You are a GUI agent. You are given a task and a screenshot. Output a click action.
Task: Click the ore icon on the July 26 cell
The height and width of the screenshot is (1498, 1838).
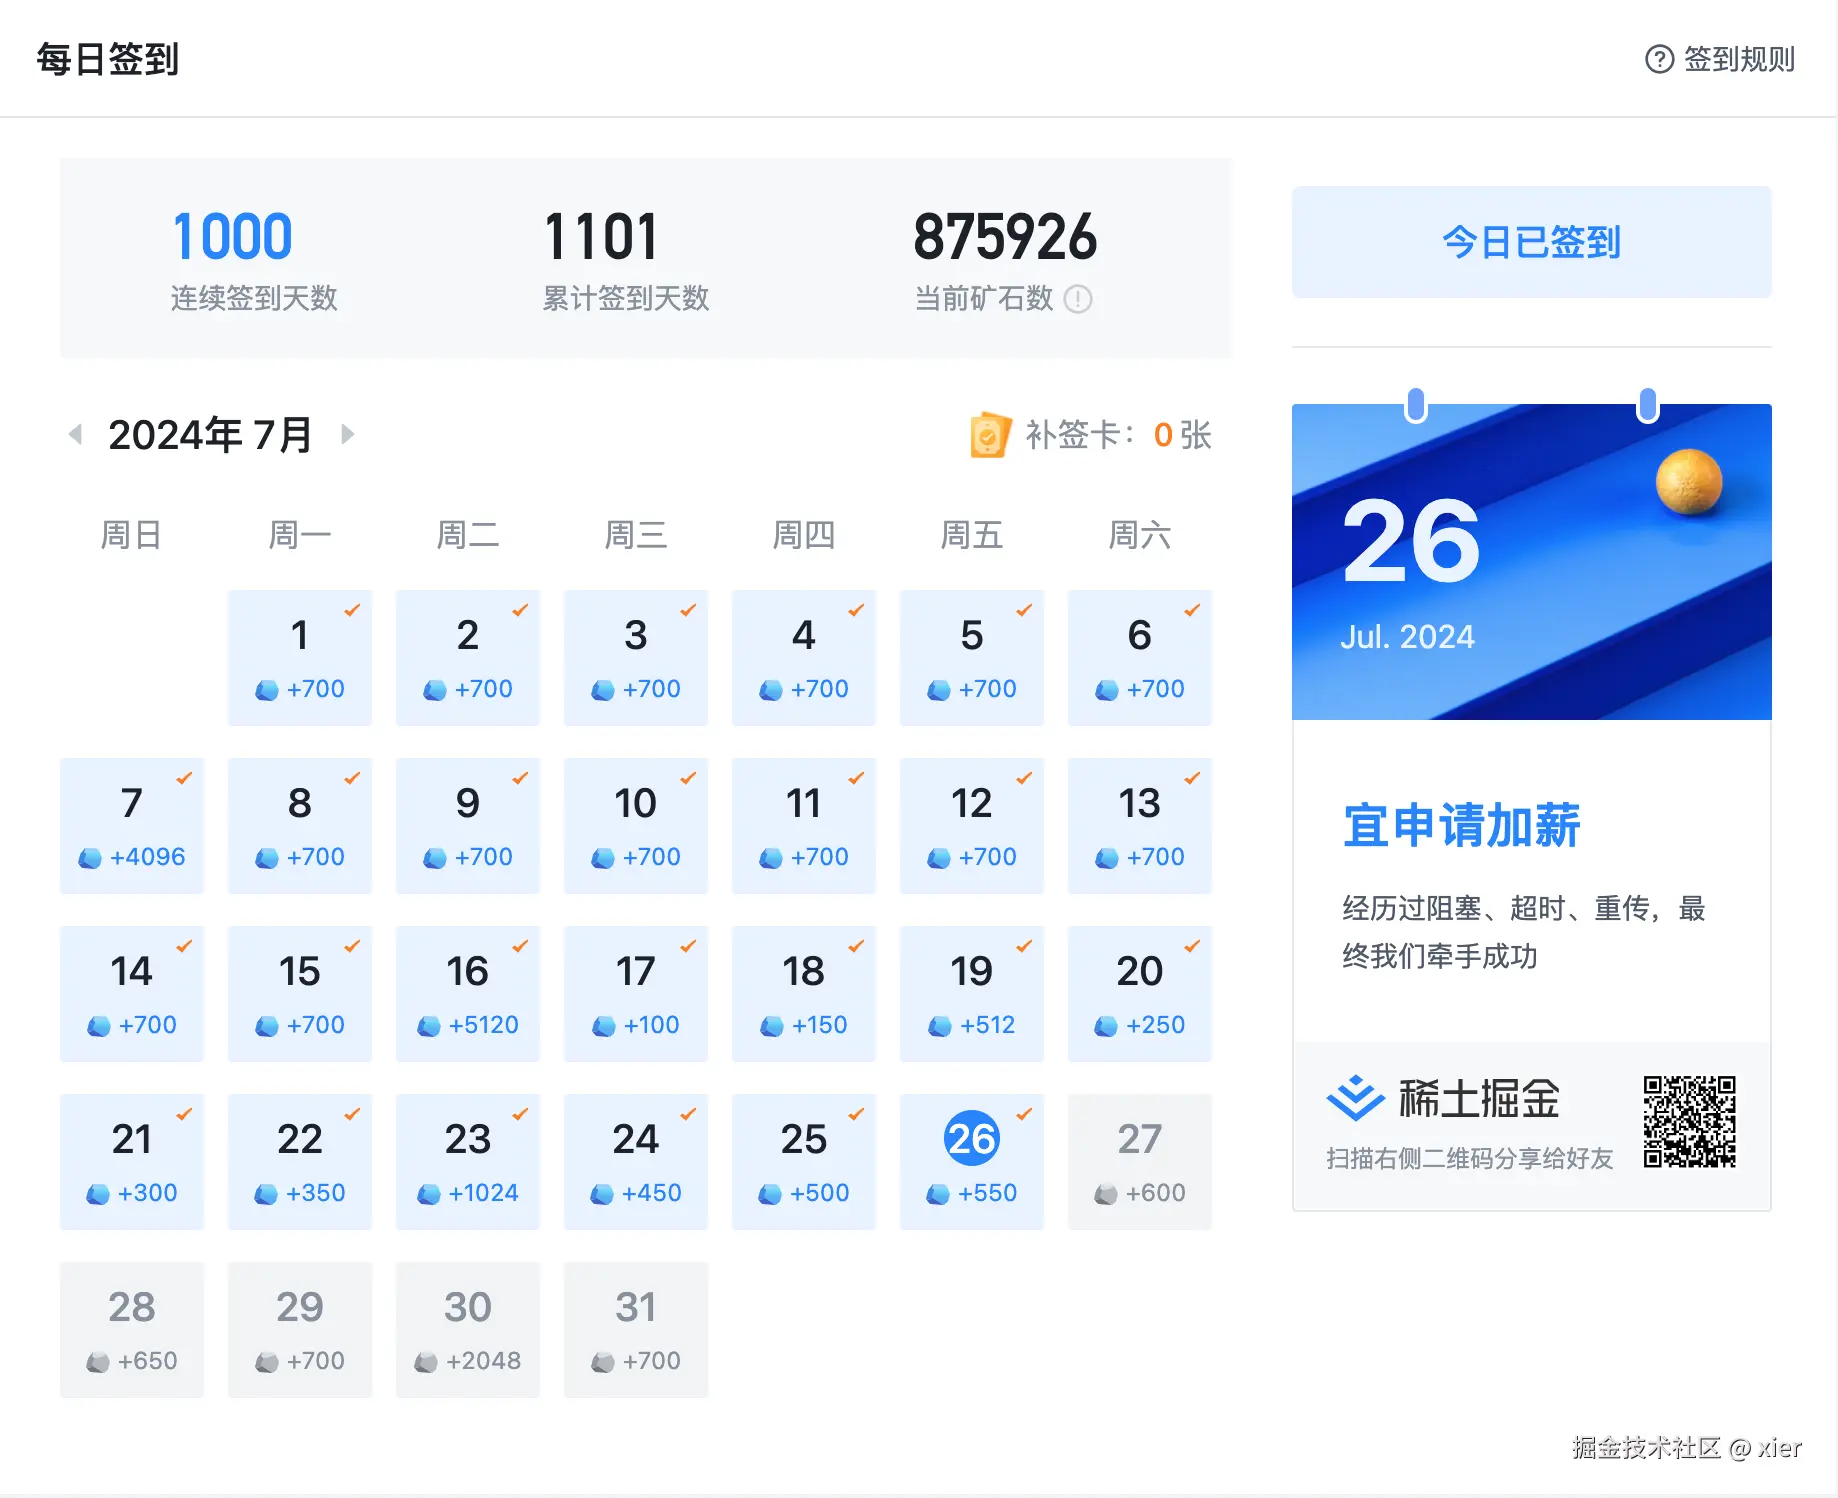pyautogui.click(x=937, y=1192)
